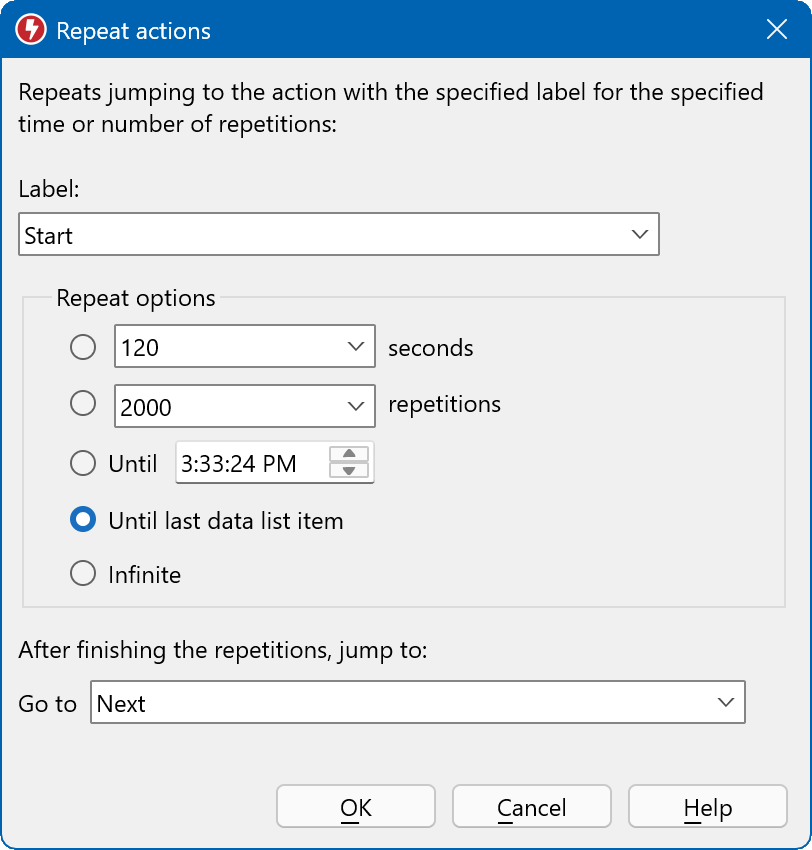Viewport: 812px width, 850px height.
Task: Click the red lightning app icon in title bar
Action: tap(31, 30)
